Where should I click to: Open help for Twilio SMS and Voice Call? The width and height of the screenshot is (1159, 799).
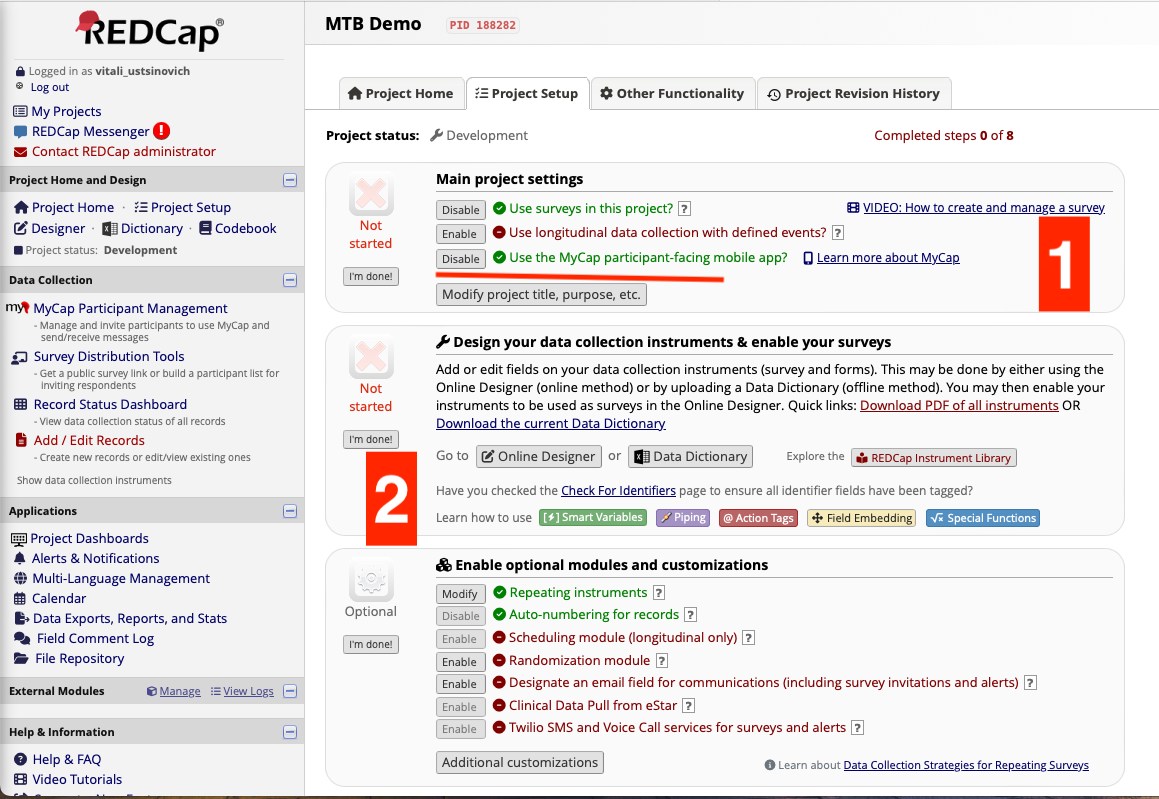point(857,728)
